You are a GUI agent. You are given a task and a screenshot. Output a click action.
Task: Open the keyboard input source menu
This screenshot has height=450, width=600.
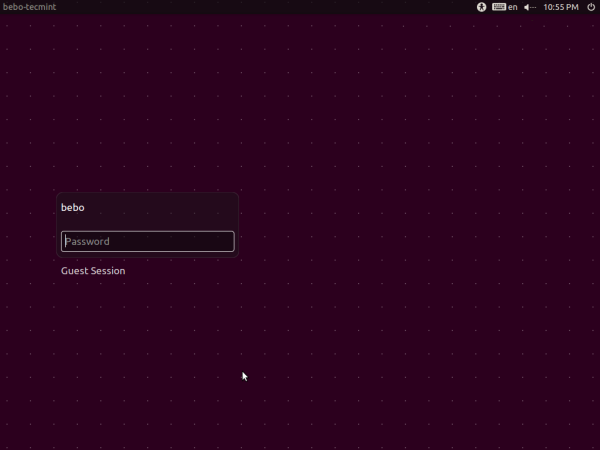coord(498,7)
